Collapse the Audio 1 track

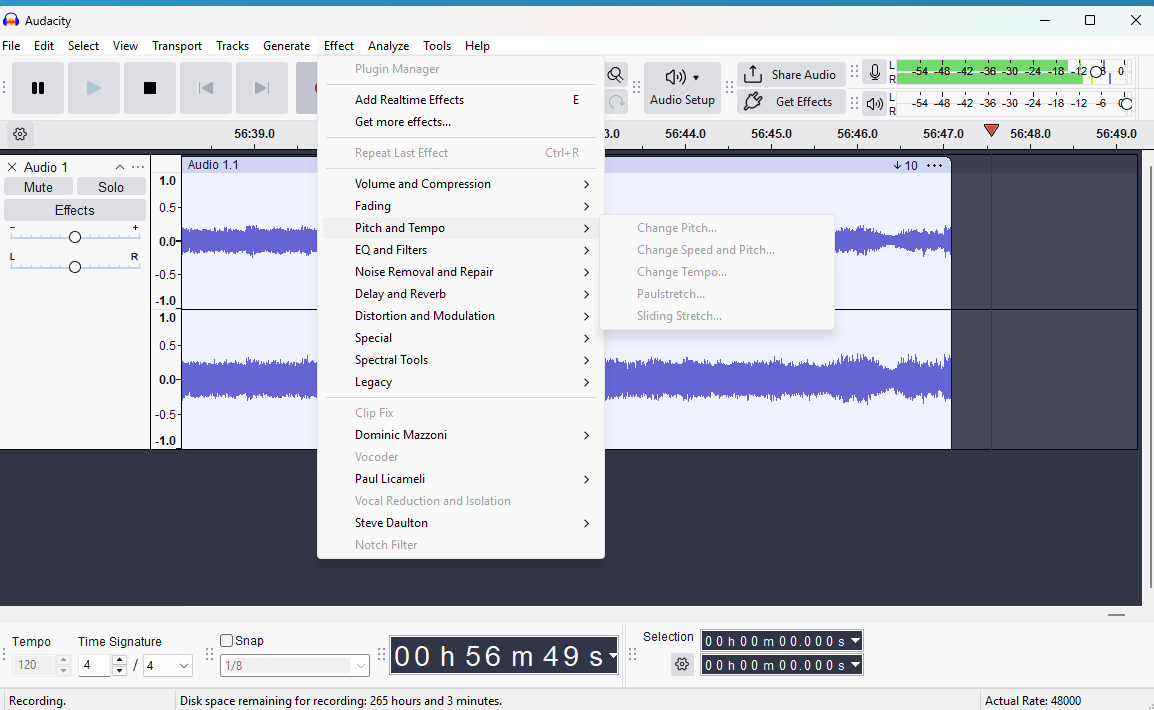click(x=119, y=167)
